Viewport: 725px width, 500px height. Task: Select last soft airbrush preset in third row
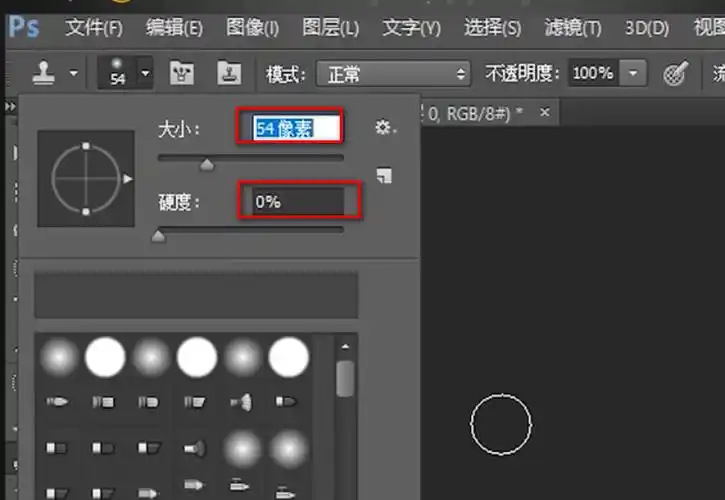click(288, 449)
